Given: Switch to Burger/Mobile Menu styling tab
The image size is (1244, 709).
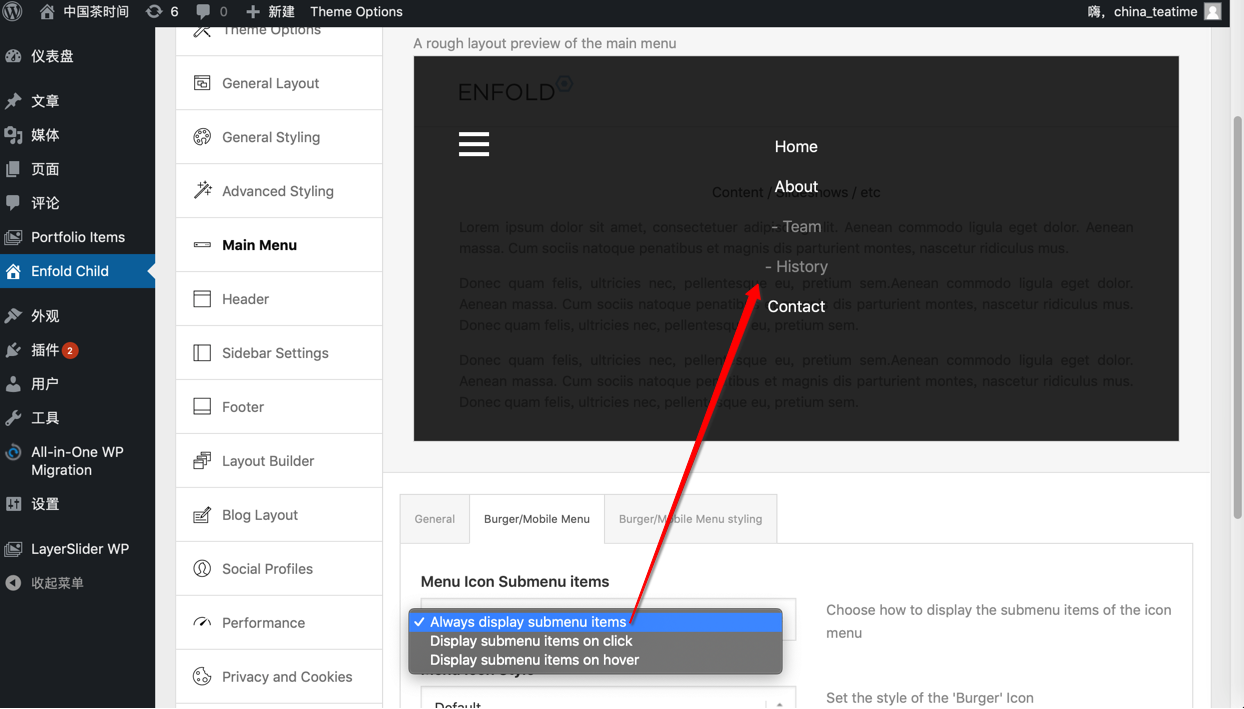Looking at the screenshot, I should [690, 519].
